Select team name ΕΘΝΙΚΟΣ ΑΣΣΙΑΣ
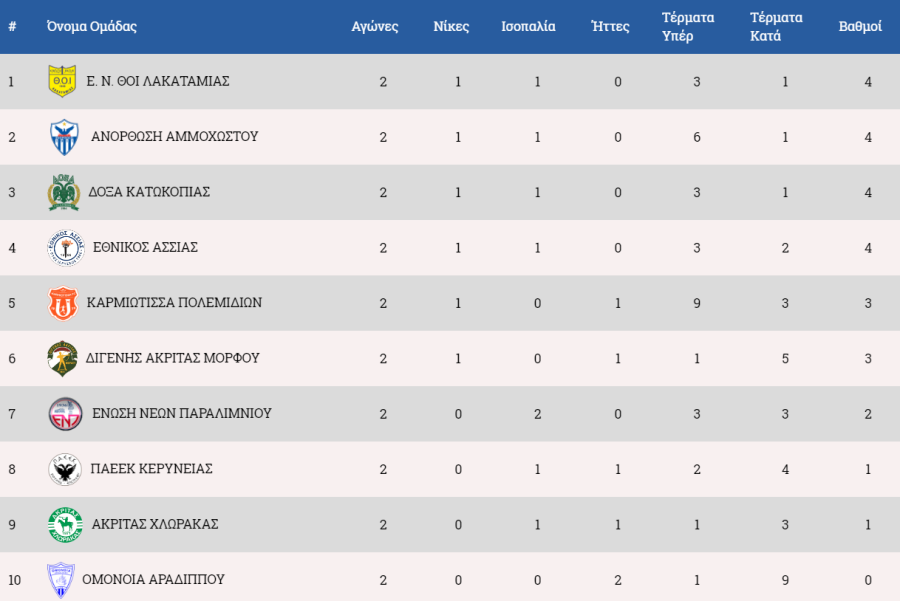900x601 pixels. pos(145,247)
